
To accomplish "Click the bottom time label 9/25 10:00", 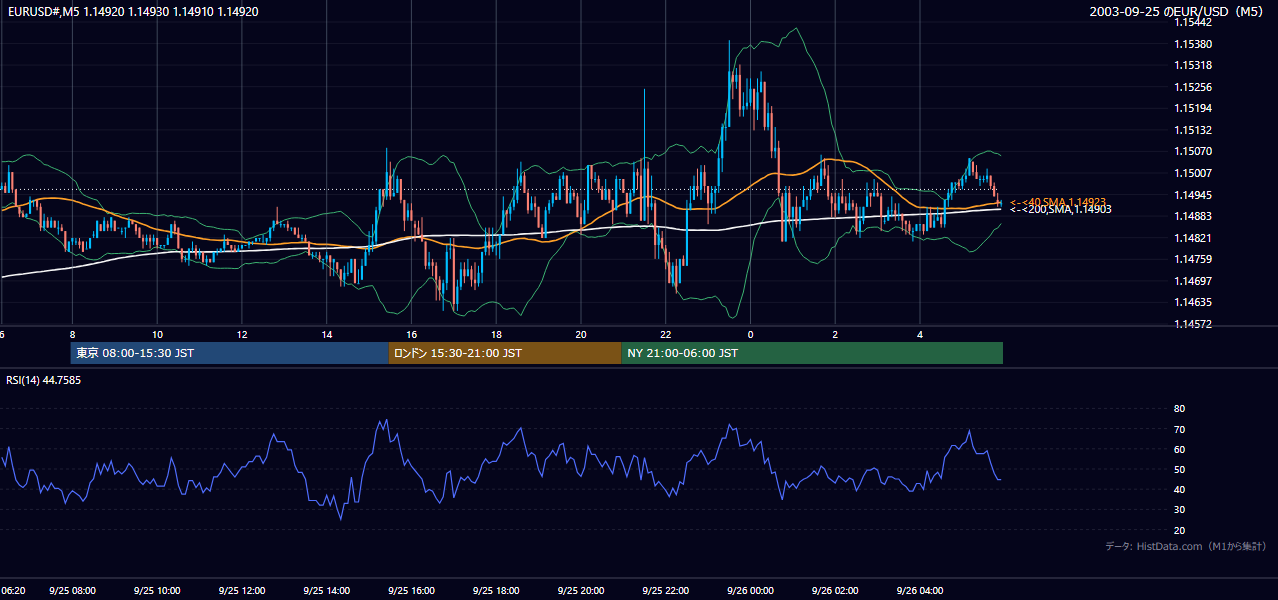I will (x=157, y=591).
